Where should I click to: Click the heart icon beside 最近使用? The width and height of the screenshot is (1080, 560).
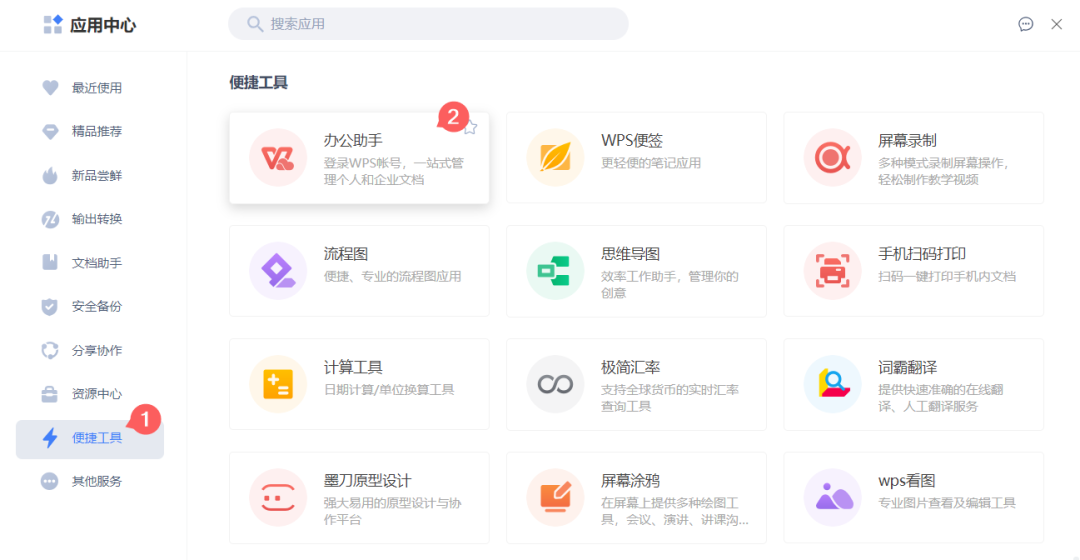pyautogui.click(x=50, y=87)
